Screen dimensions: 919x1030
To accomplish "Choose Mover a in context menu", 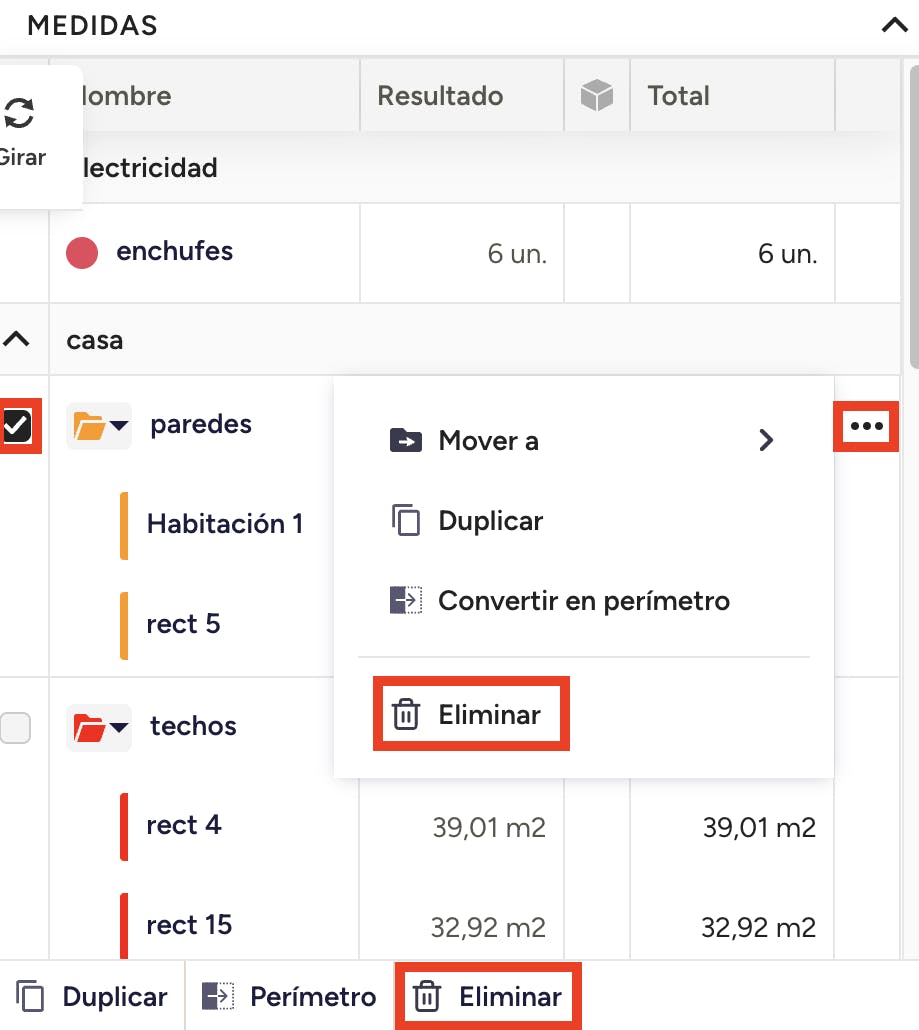I will click(x=489, y=441).
